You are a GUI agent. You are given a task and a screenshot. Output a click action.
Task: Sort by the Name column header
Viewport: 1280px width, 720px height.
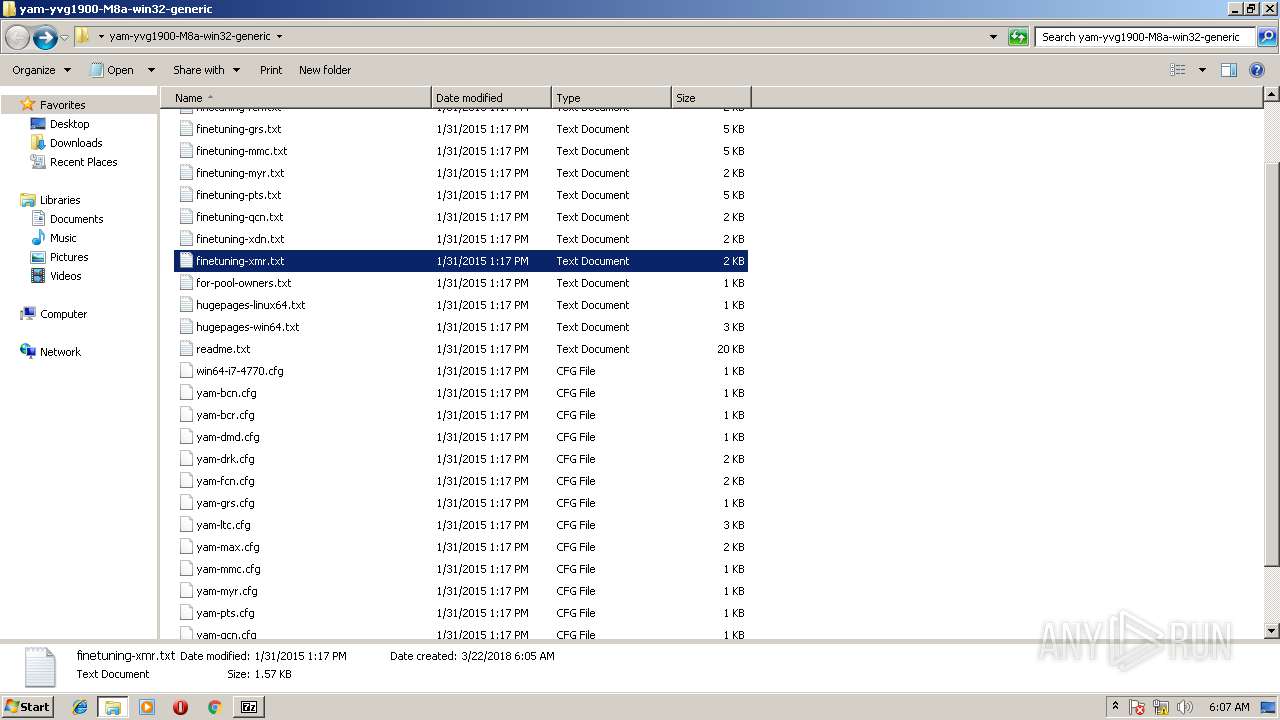pos(296,98)
